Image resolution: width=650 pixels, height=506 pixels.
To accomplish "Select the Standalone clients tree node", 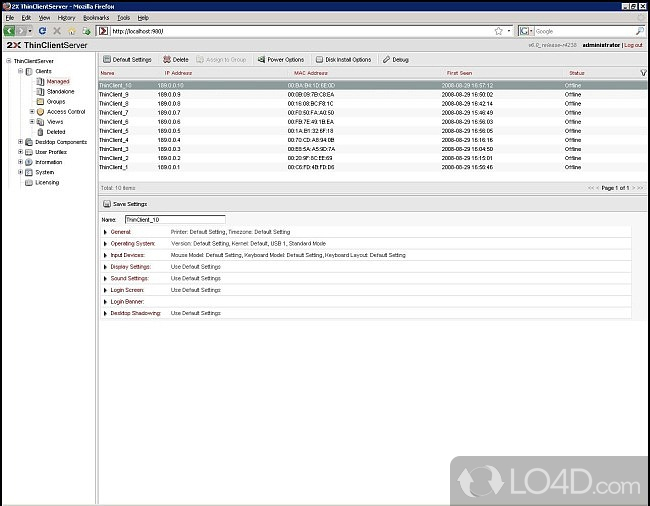I will 61,91.
